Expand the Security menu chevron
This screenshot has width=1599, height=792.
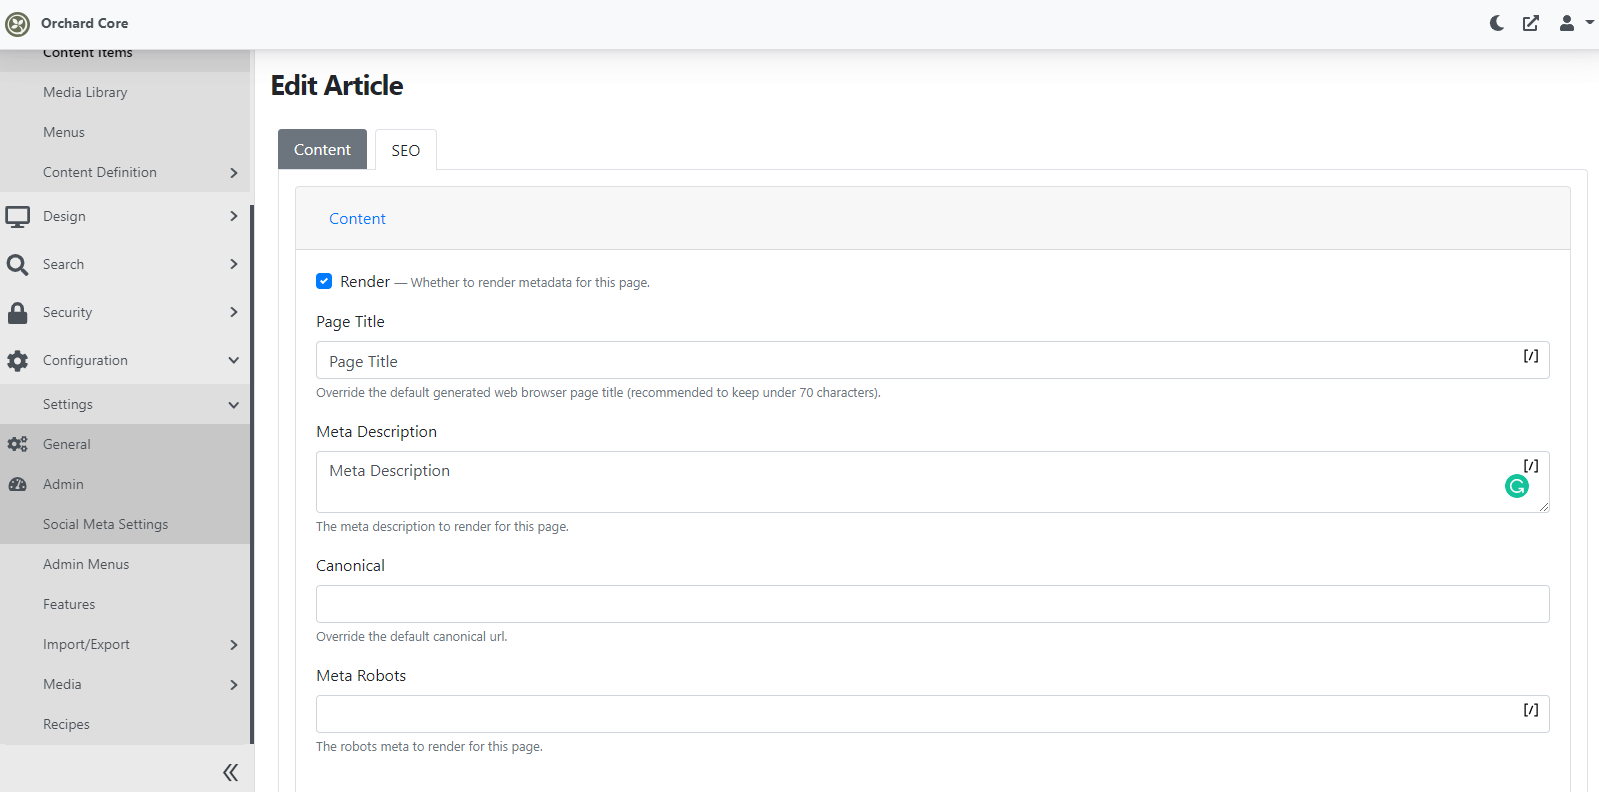tap(234, 312)
